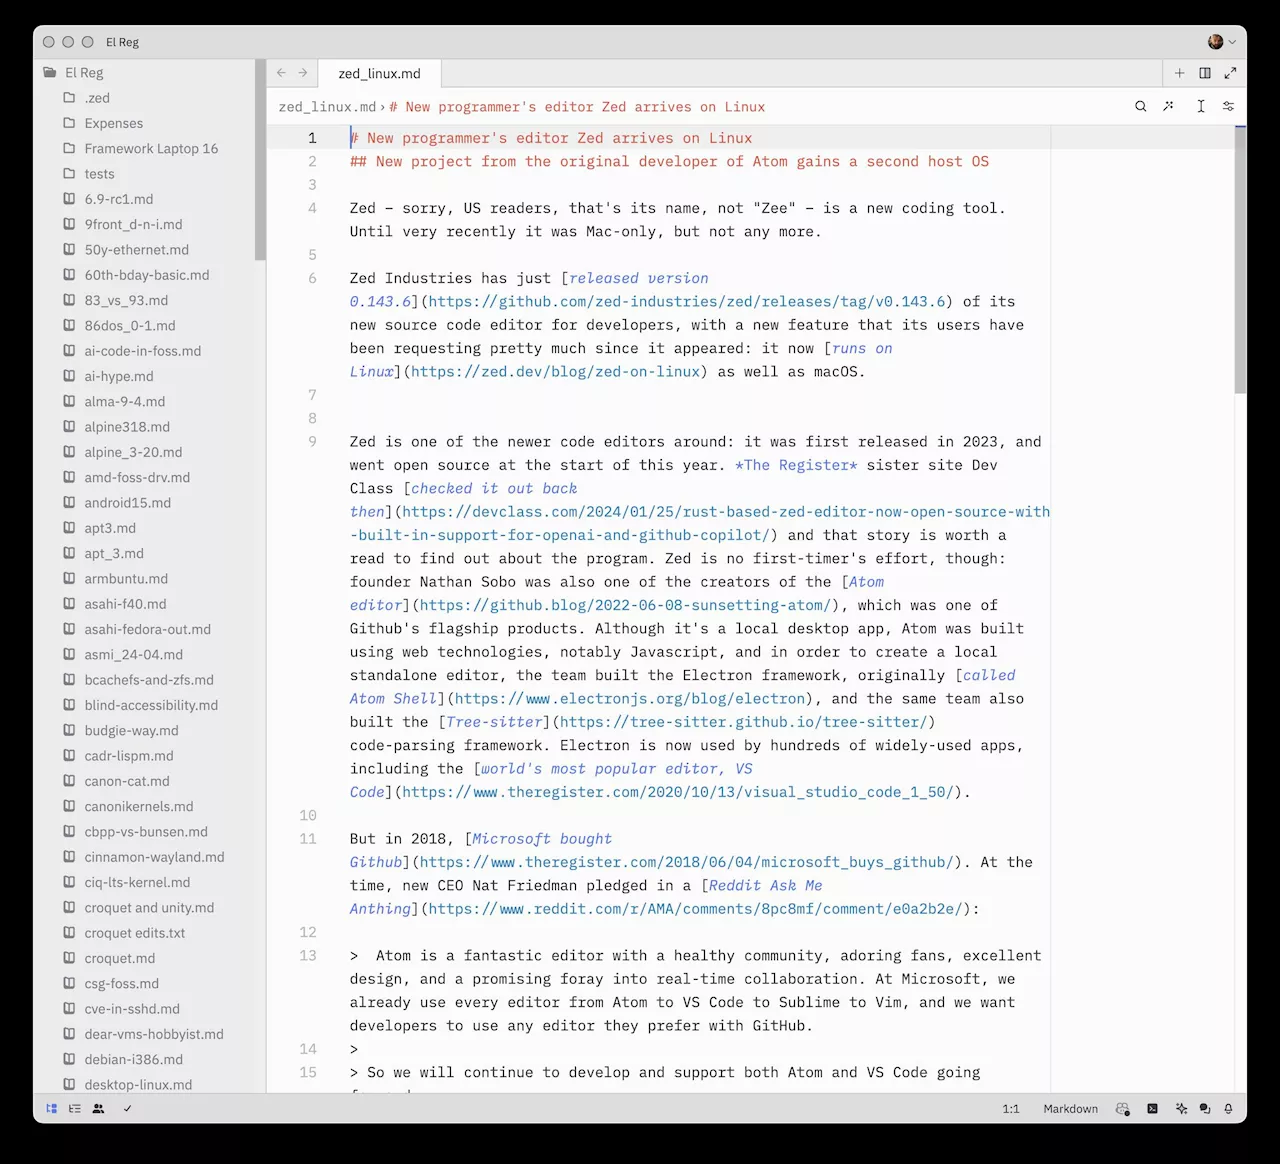
Task: Click line number 13 in gutter
Action: (x=308, y=956)
